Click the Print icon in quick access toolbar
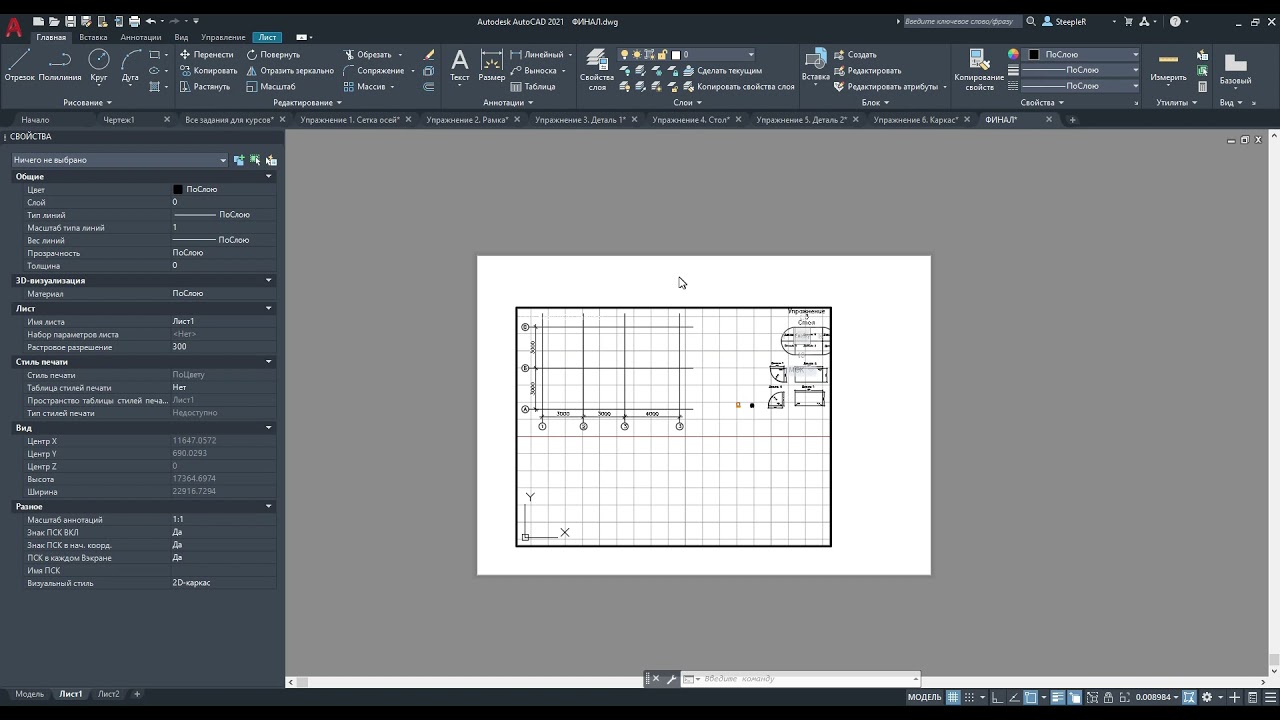The width and height of the screenshot is (1280, 720). click(x=134, y=21)
